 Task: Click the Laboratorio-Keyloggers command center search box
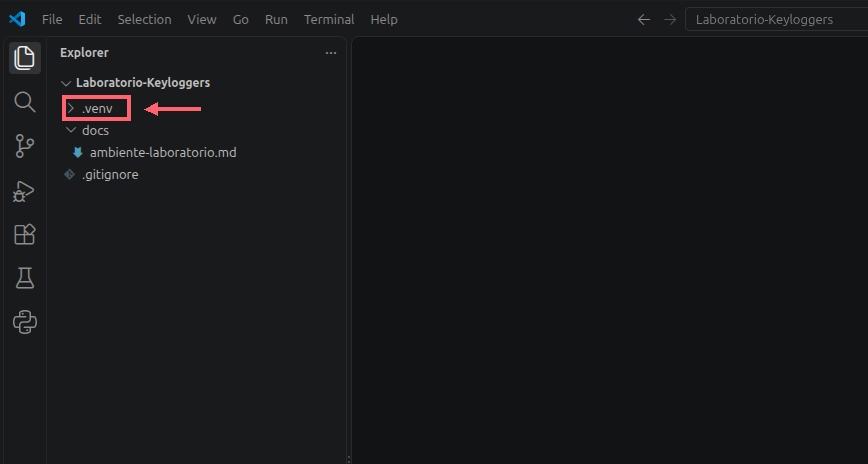[x=776, y=19]
